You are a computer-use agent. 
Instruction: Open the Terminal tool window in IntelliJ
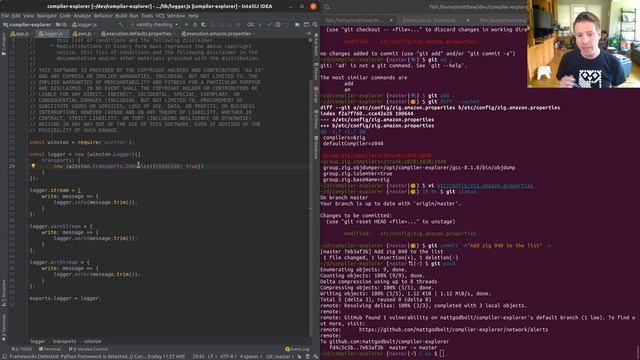(x=50, y=349)
